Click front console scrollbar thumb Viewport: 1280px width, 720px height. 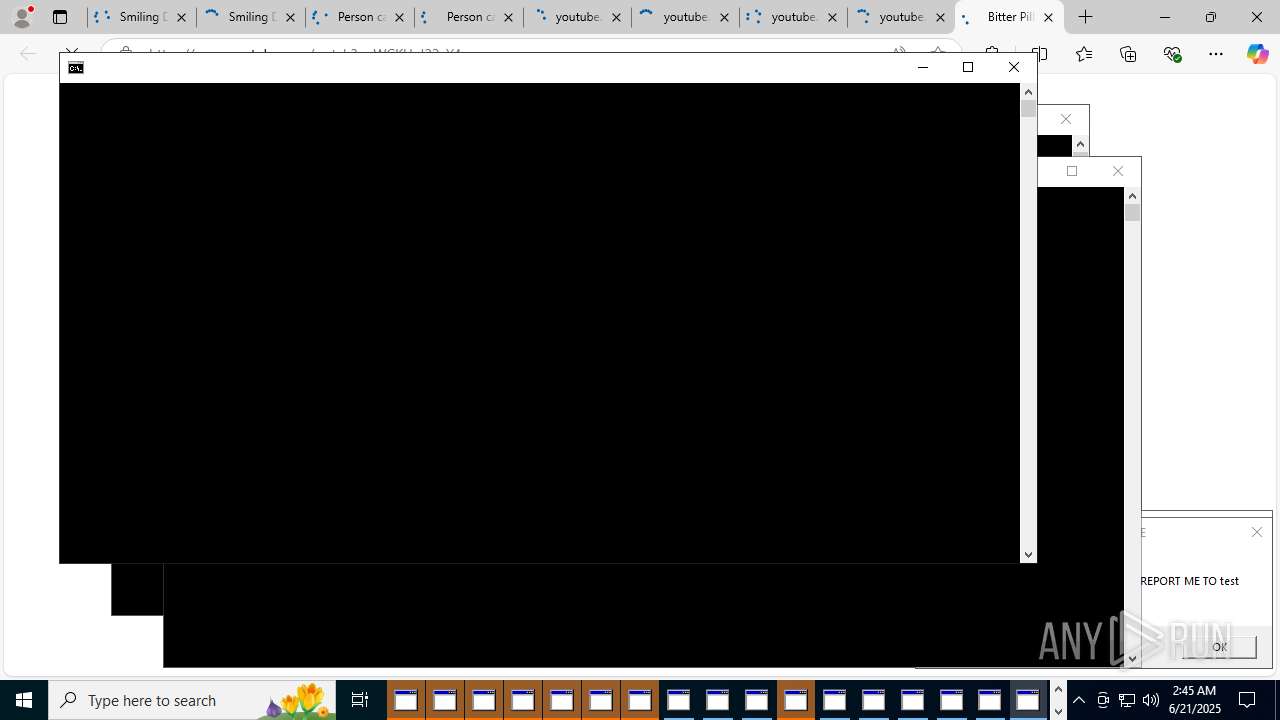(x=1028, y=109)
